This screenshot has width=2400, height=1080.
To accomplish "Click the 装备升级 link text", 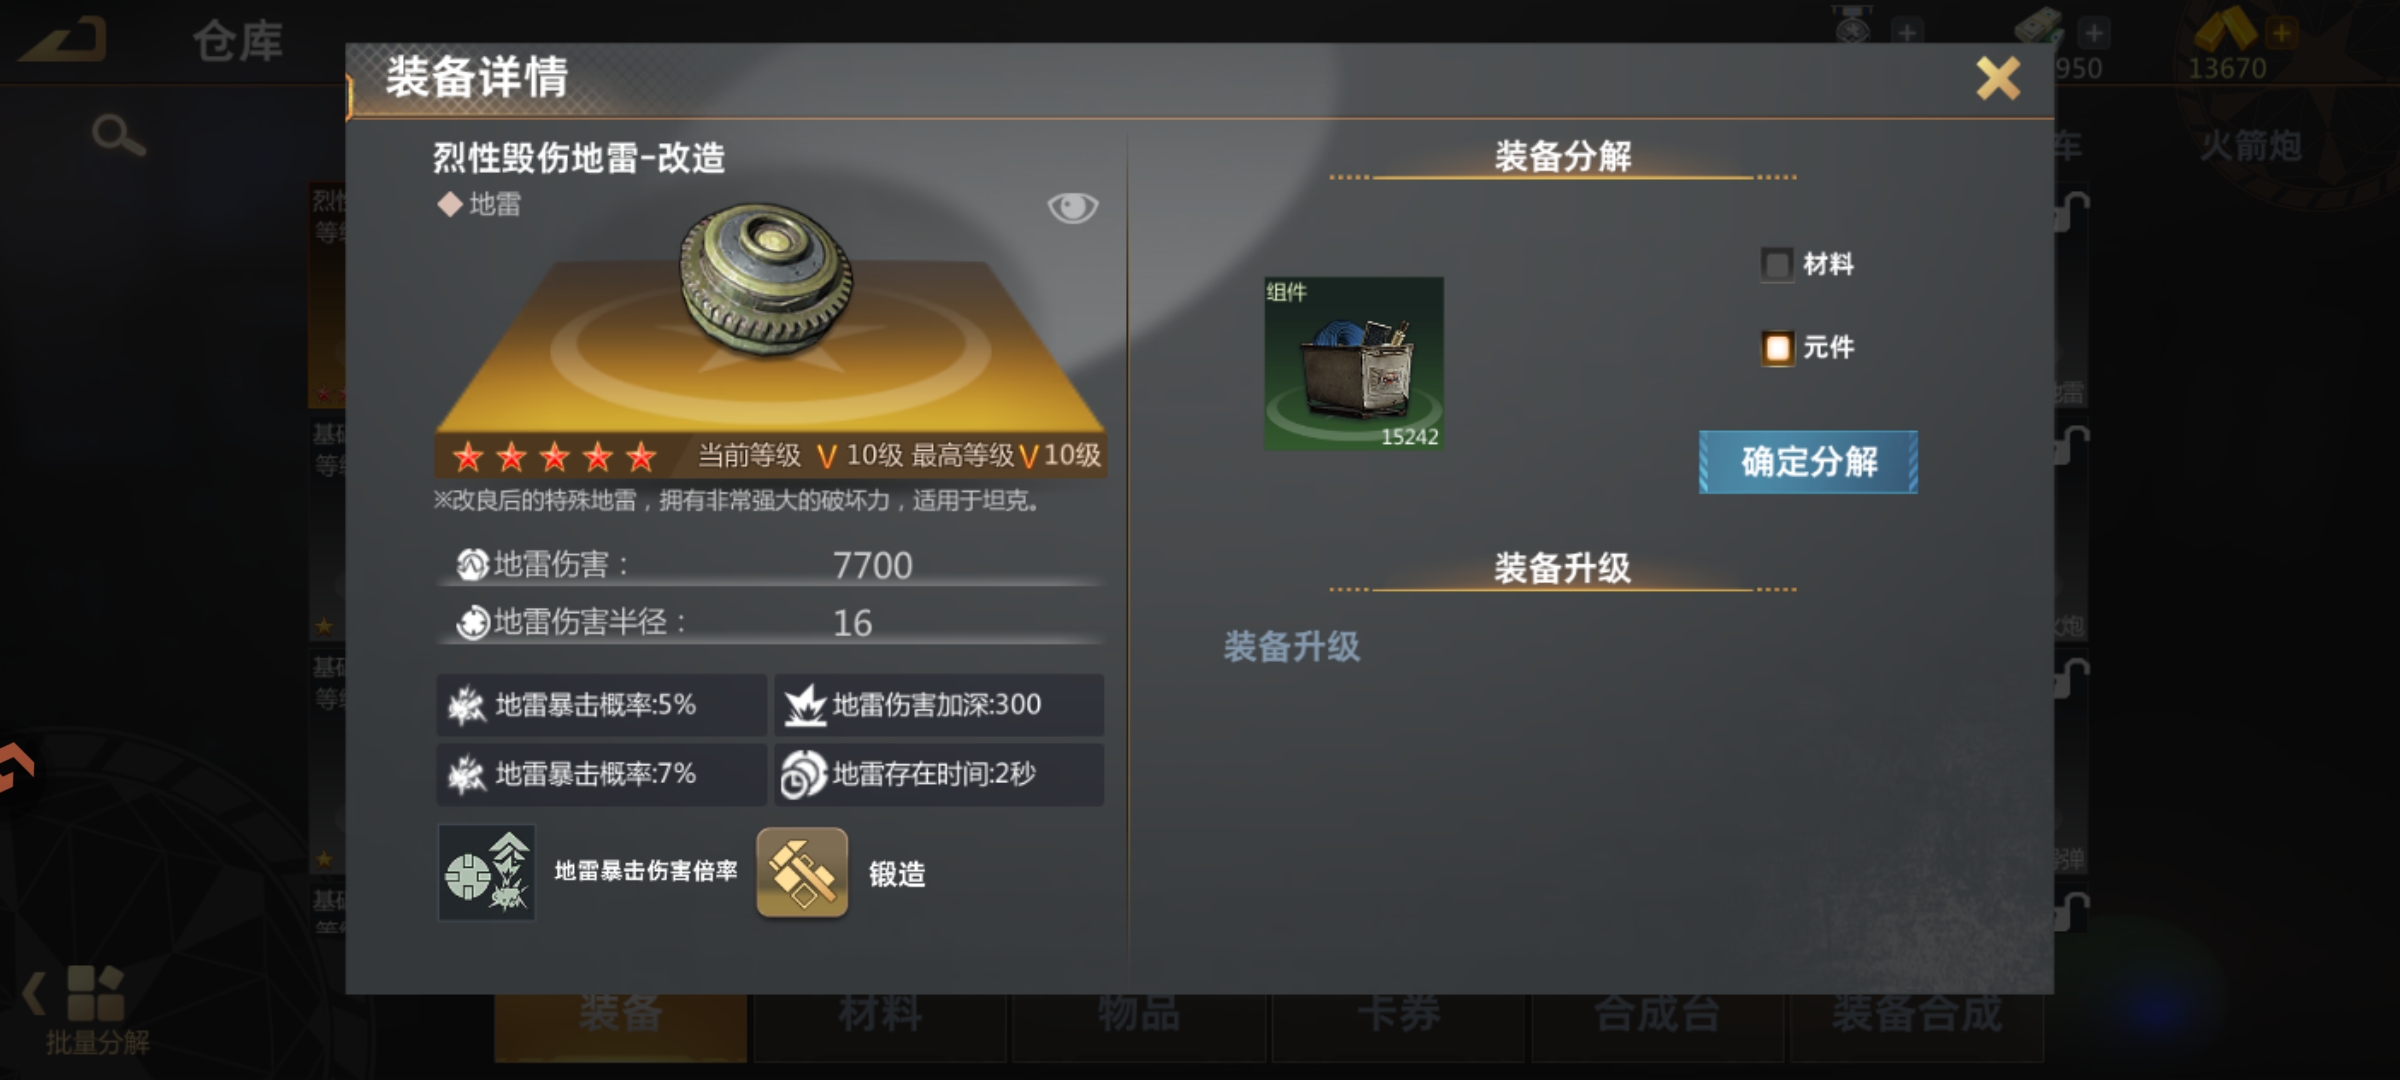I will pyautogui.click(x=1292, y=647).
